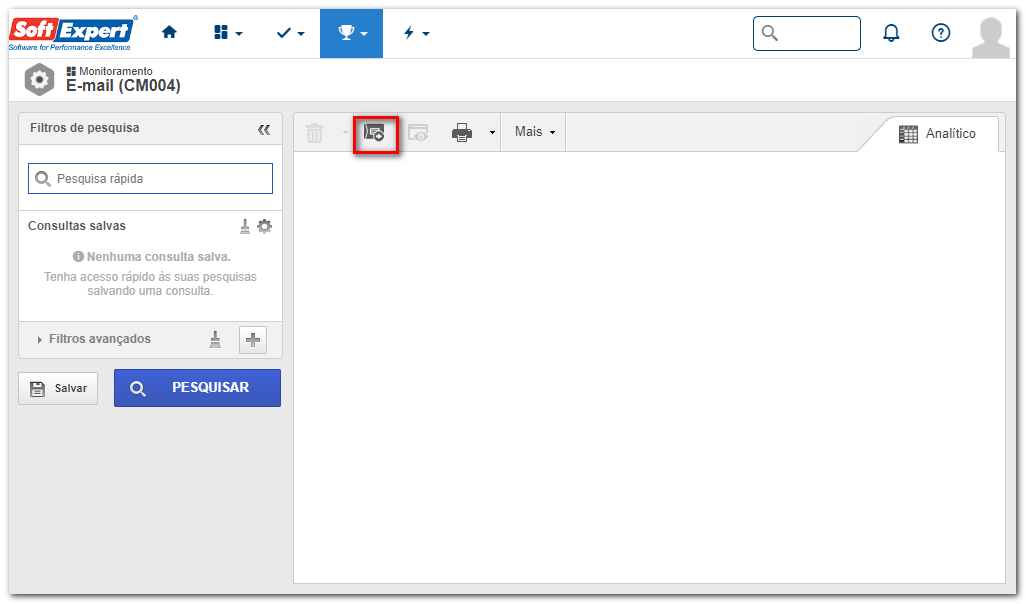
Task: Open the lightning bolt menu
Action: 416,33
